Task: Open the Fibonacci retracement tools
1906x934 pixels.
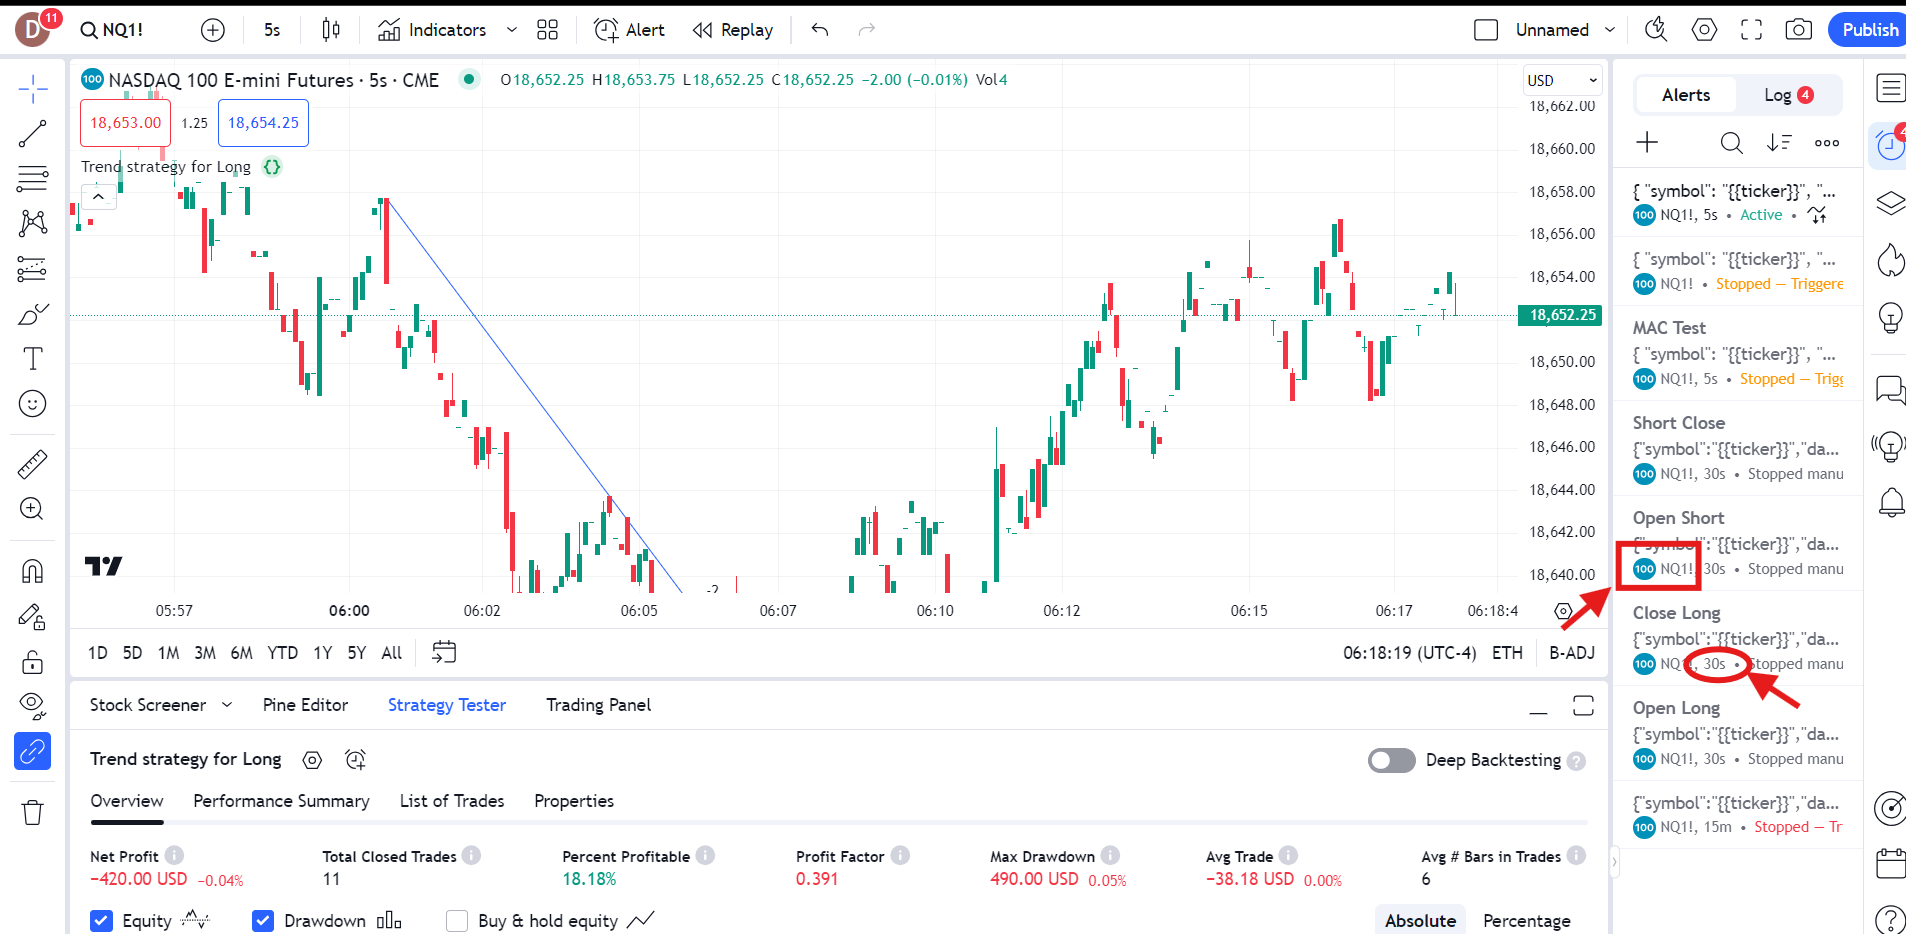Action: 32,179
